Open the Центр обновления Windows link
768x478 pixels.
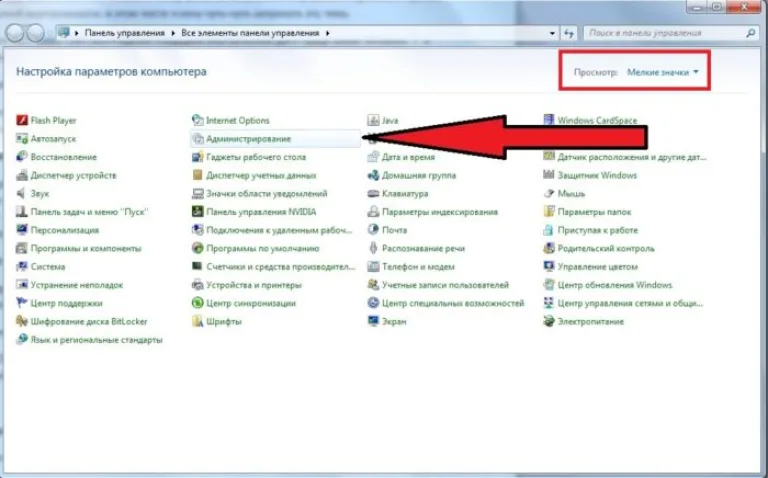[x=615, y=285]
